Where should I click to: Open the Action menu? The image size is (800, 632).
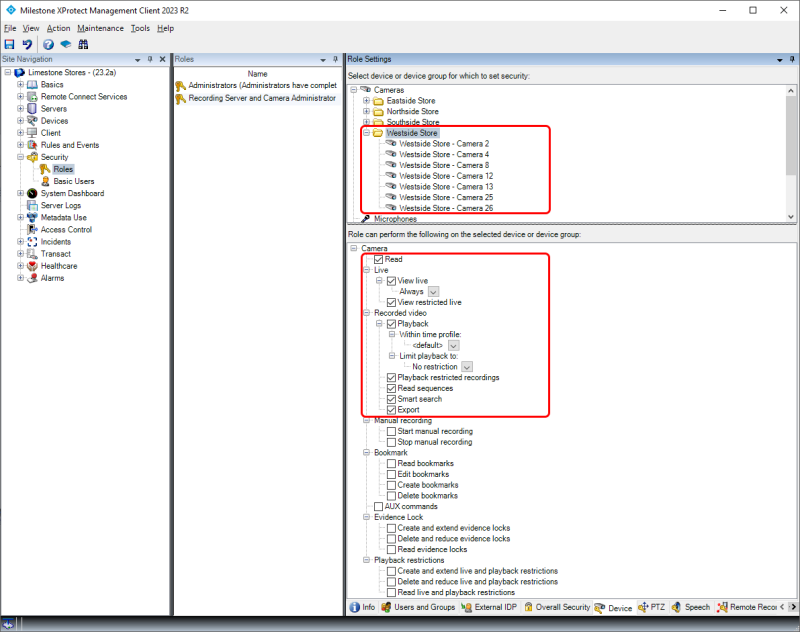point(58,29)
